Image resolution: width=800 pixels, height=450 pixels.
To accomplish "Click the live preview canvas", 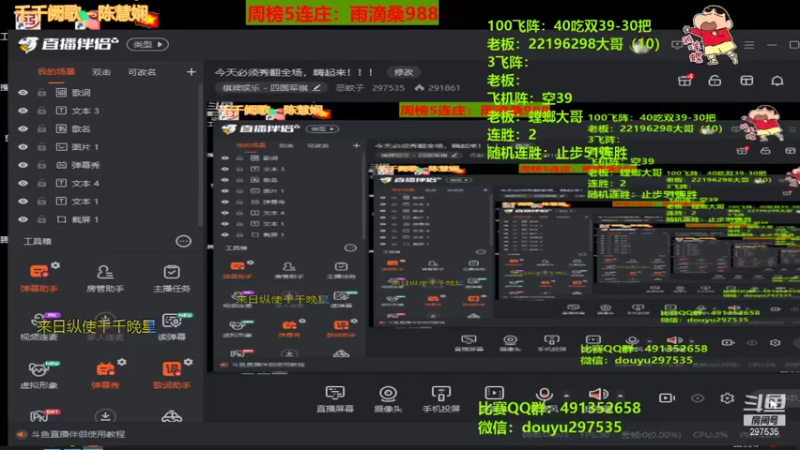I will point(503,237).
